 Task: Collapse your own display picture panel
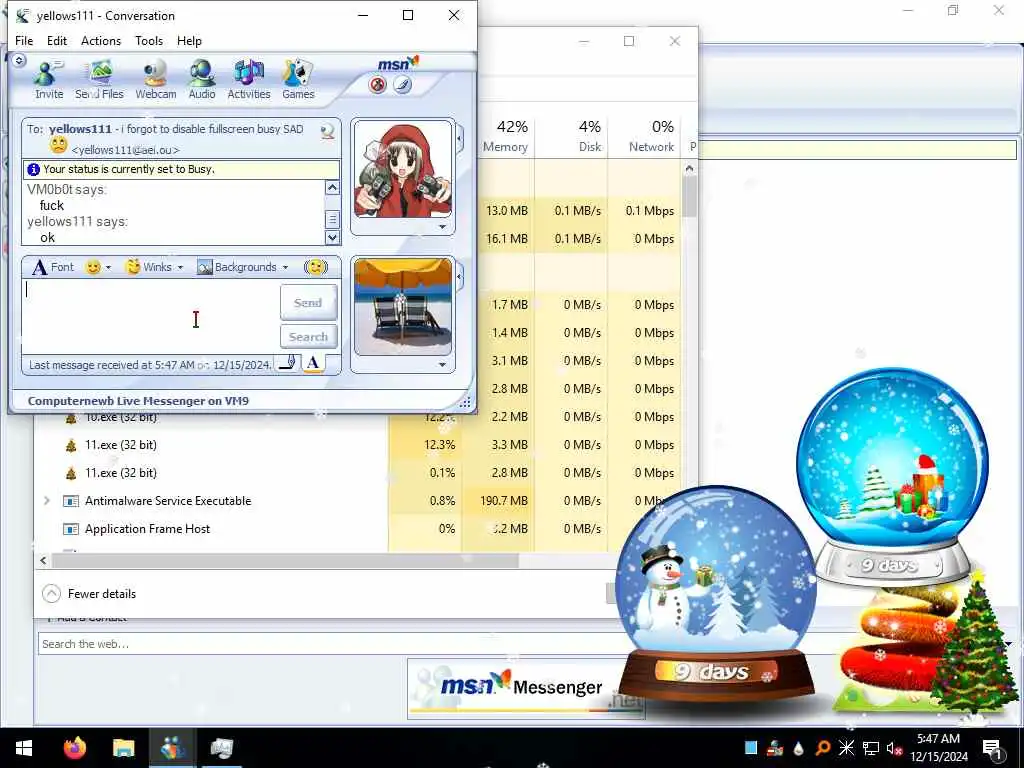460,277
